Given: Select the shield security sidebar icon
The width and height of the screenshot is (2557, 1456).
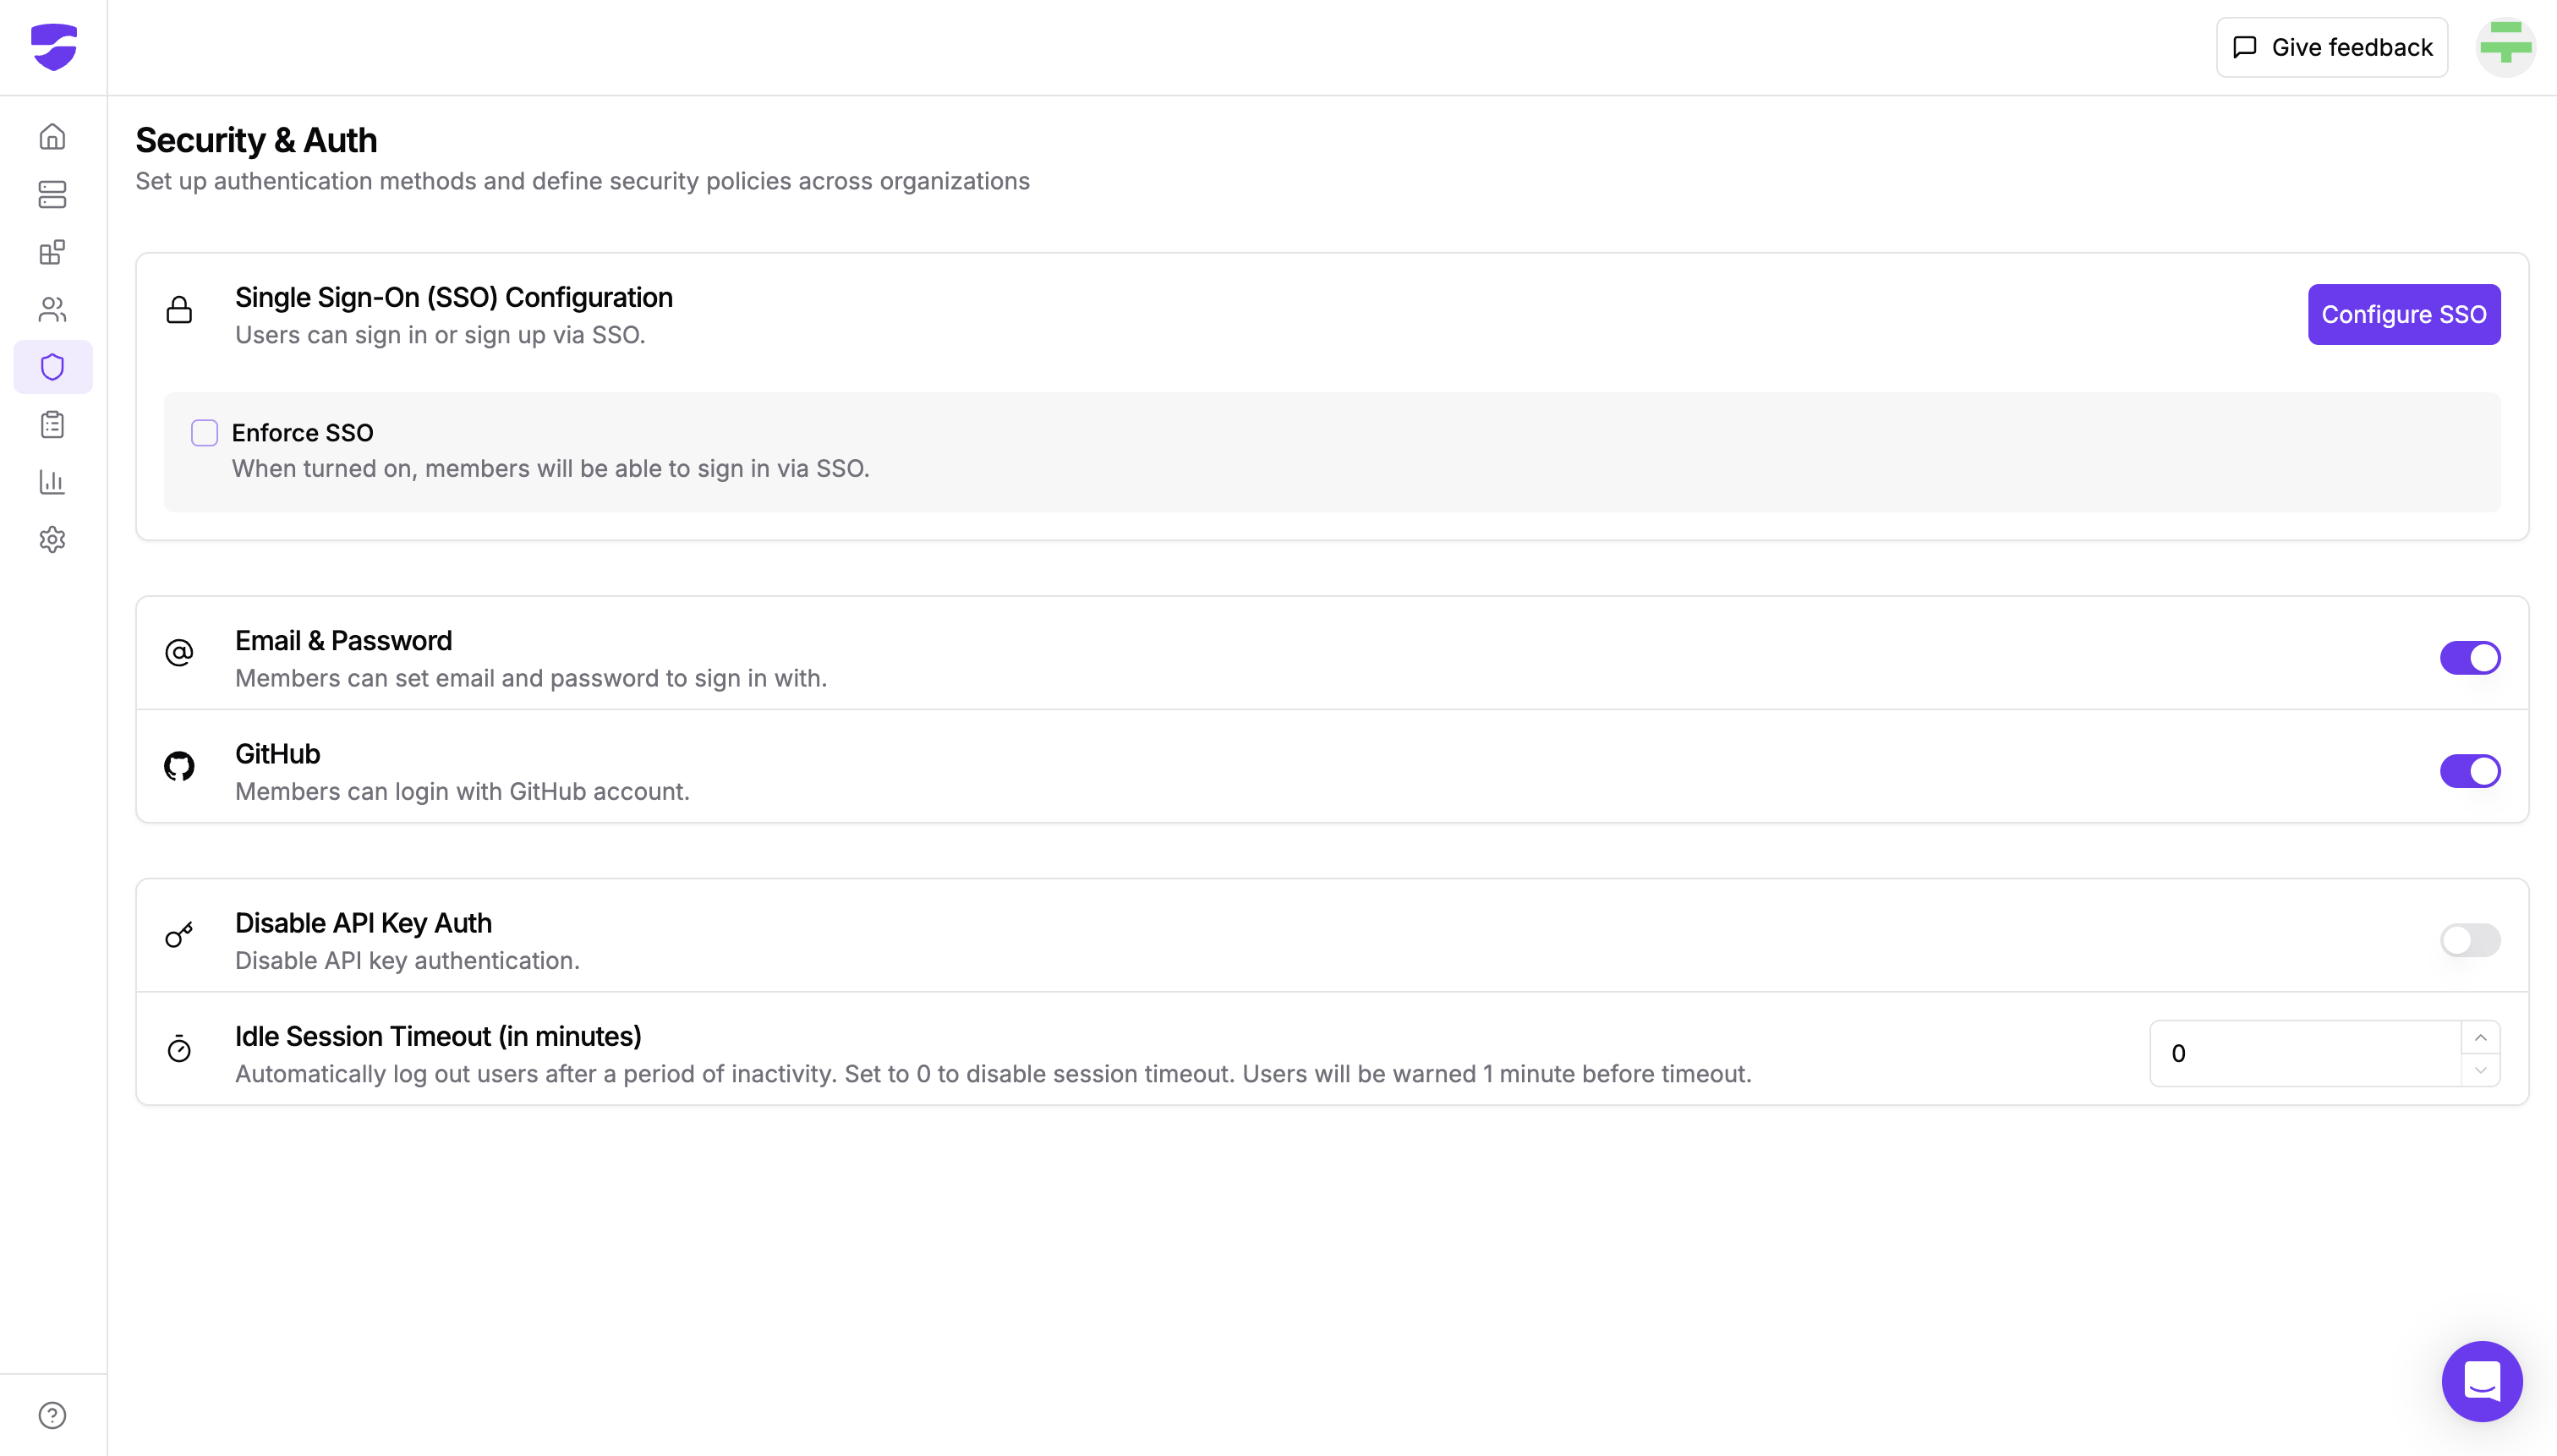Looking at the screenshot, I should tap(52, 367).
